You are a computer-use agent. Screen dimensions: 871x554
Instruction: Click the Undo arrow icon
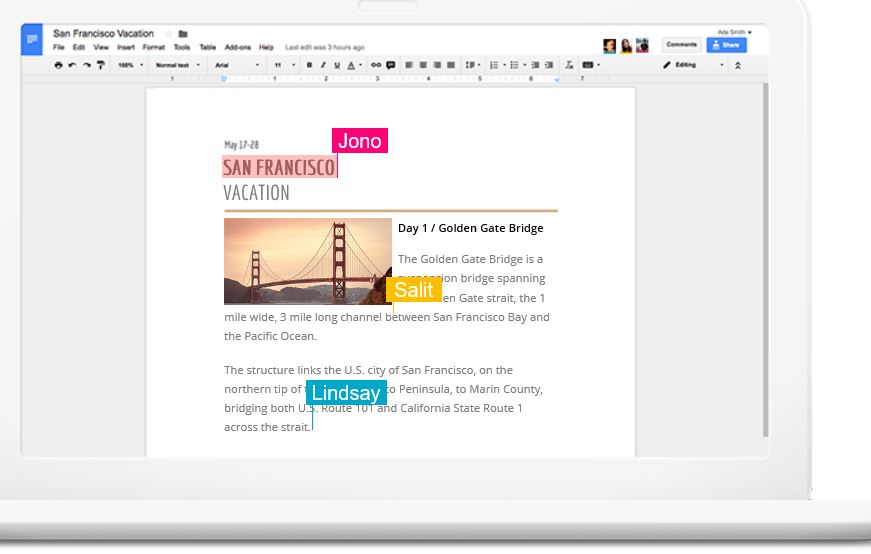coord(72,65)
